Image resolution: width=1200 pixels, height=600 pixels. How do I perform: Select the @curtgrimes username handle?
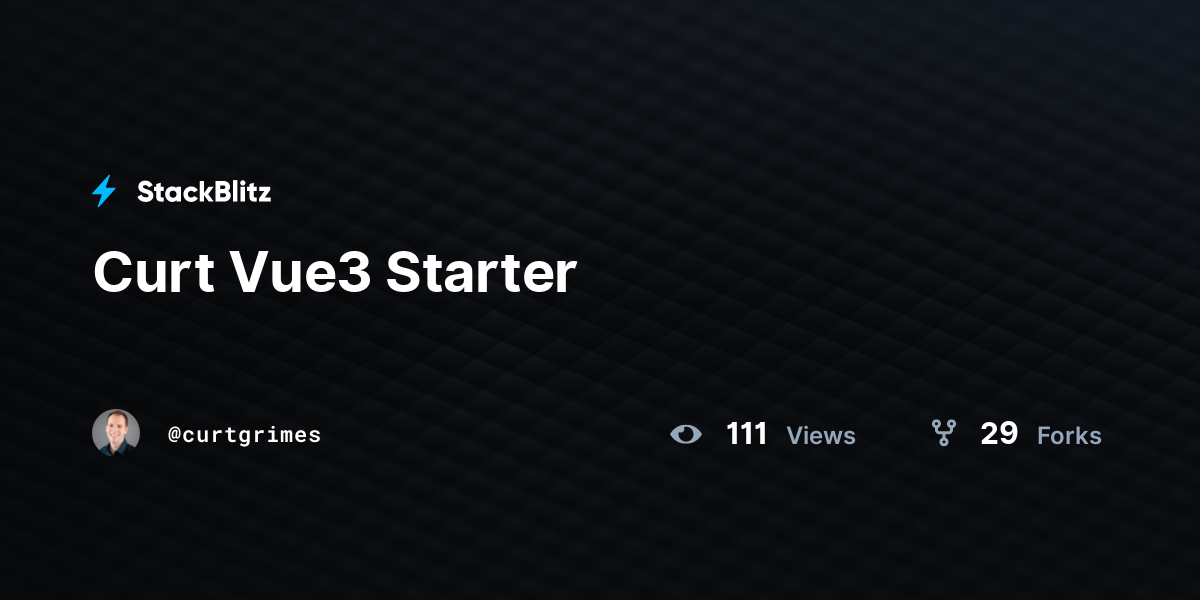[245, 435]
